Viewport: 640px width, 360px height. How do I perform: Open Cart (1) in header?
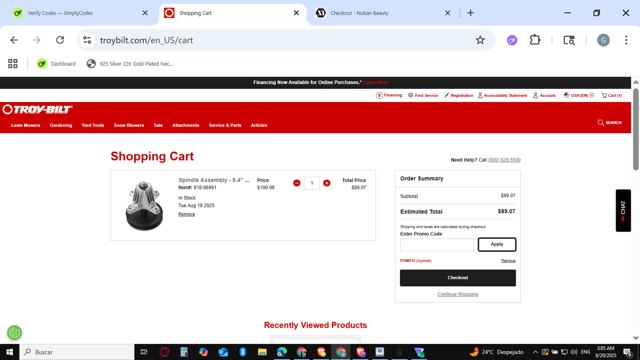(611, 95)
